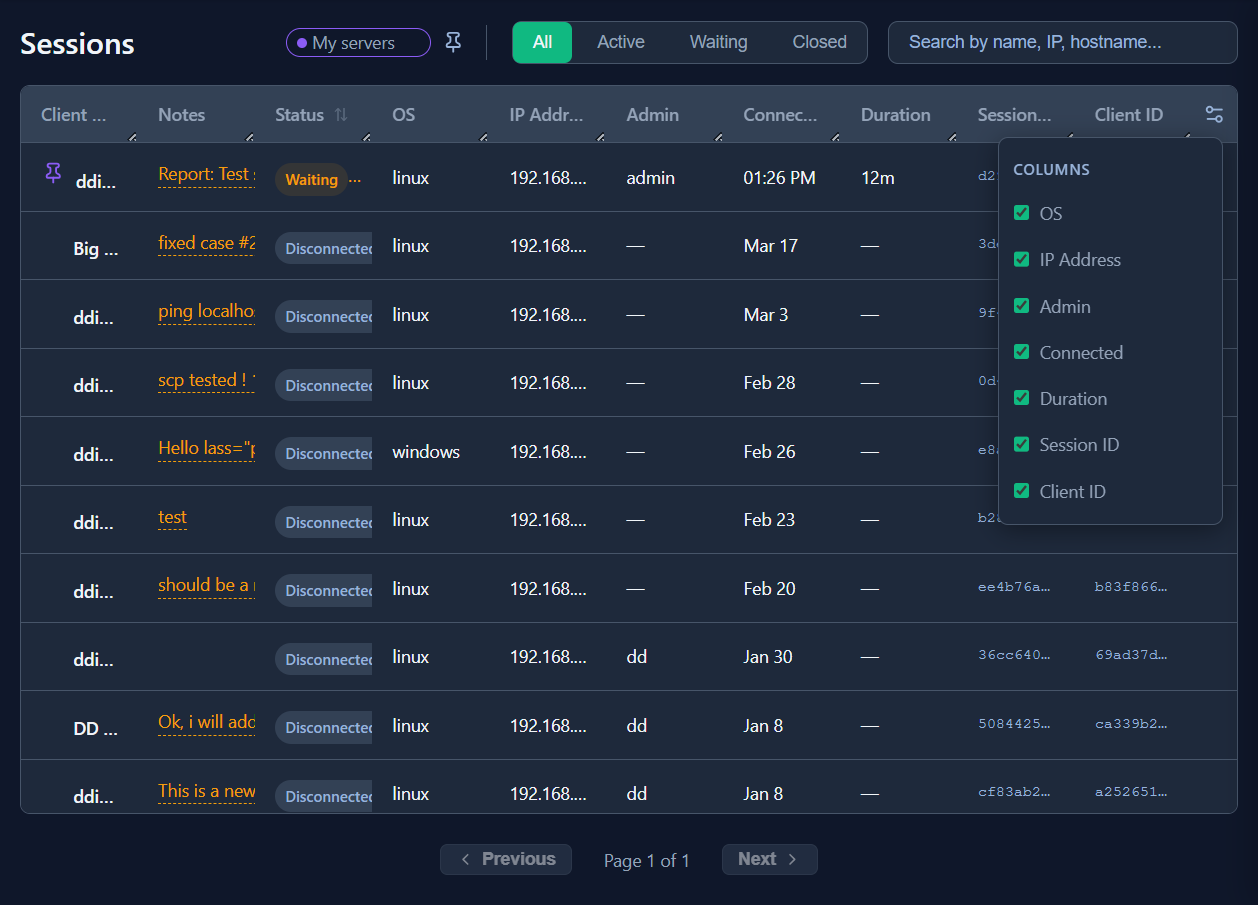Show Closed sessions tab
Image resolution: width=1258 pixels, height=905 pixels.
[x=819, y=42]
